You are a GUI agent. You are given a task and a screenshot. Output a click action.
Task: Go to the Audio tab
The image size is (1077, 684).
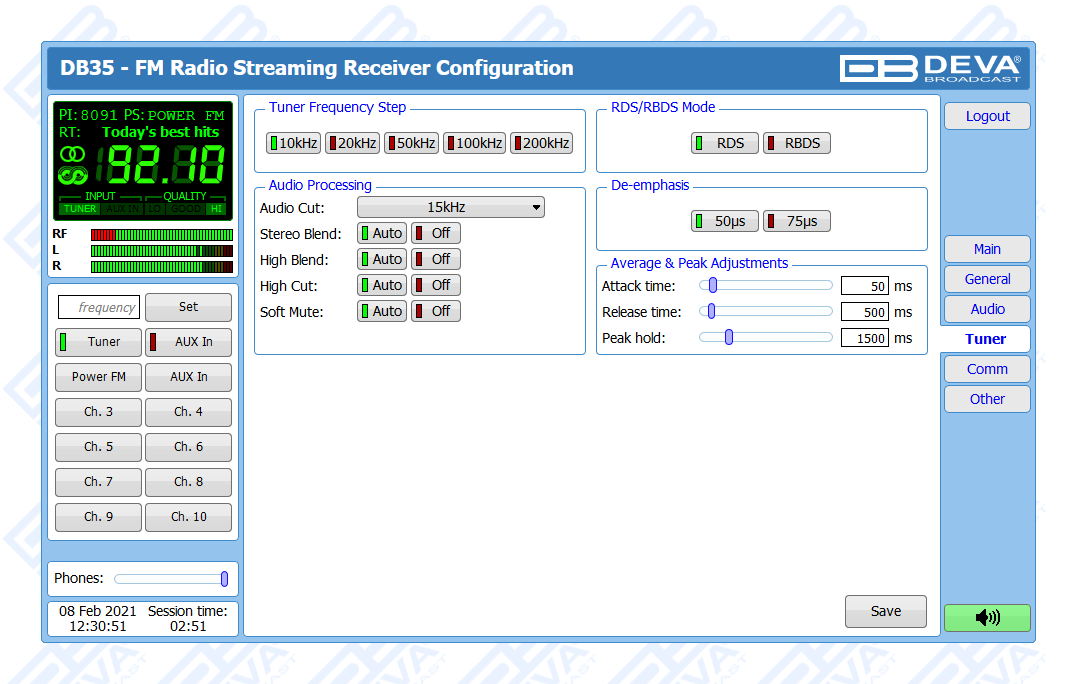pos(986,309)
